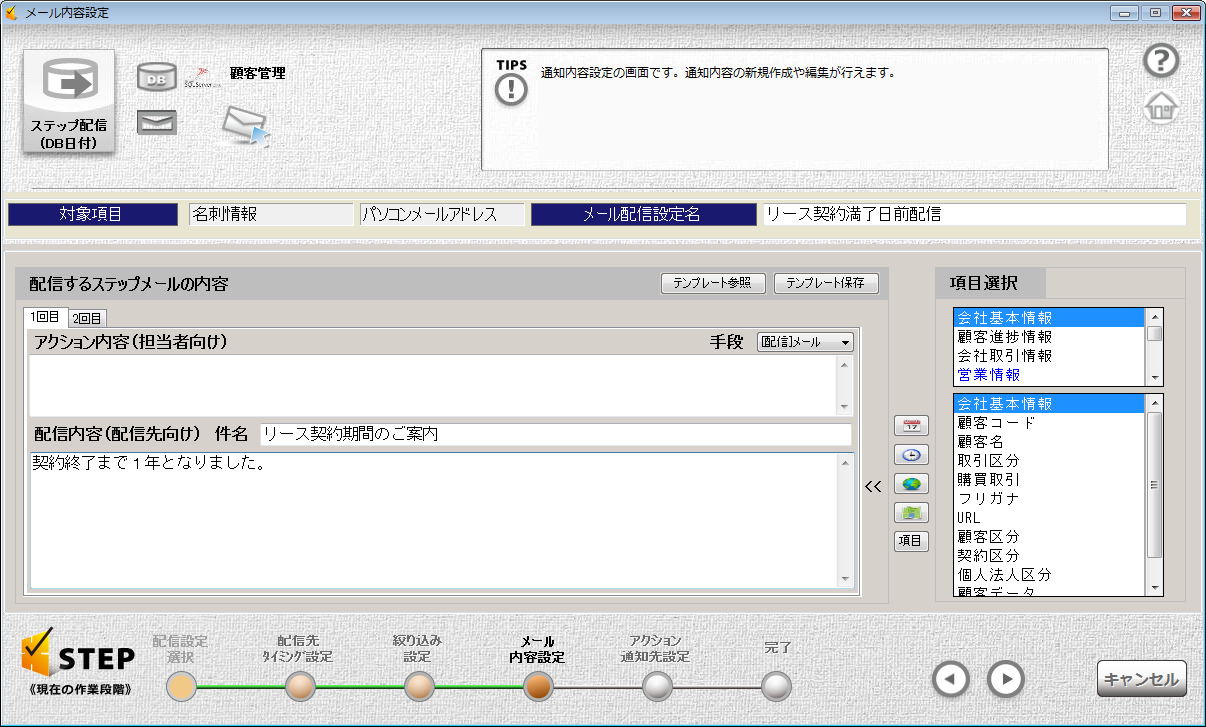The height and width of the screenshot is (727, 1206).
Task: Click the テンプレート参照 button
Action: 714,283
